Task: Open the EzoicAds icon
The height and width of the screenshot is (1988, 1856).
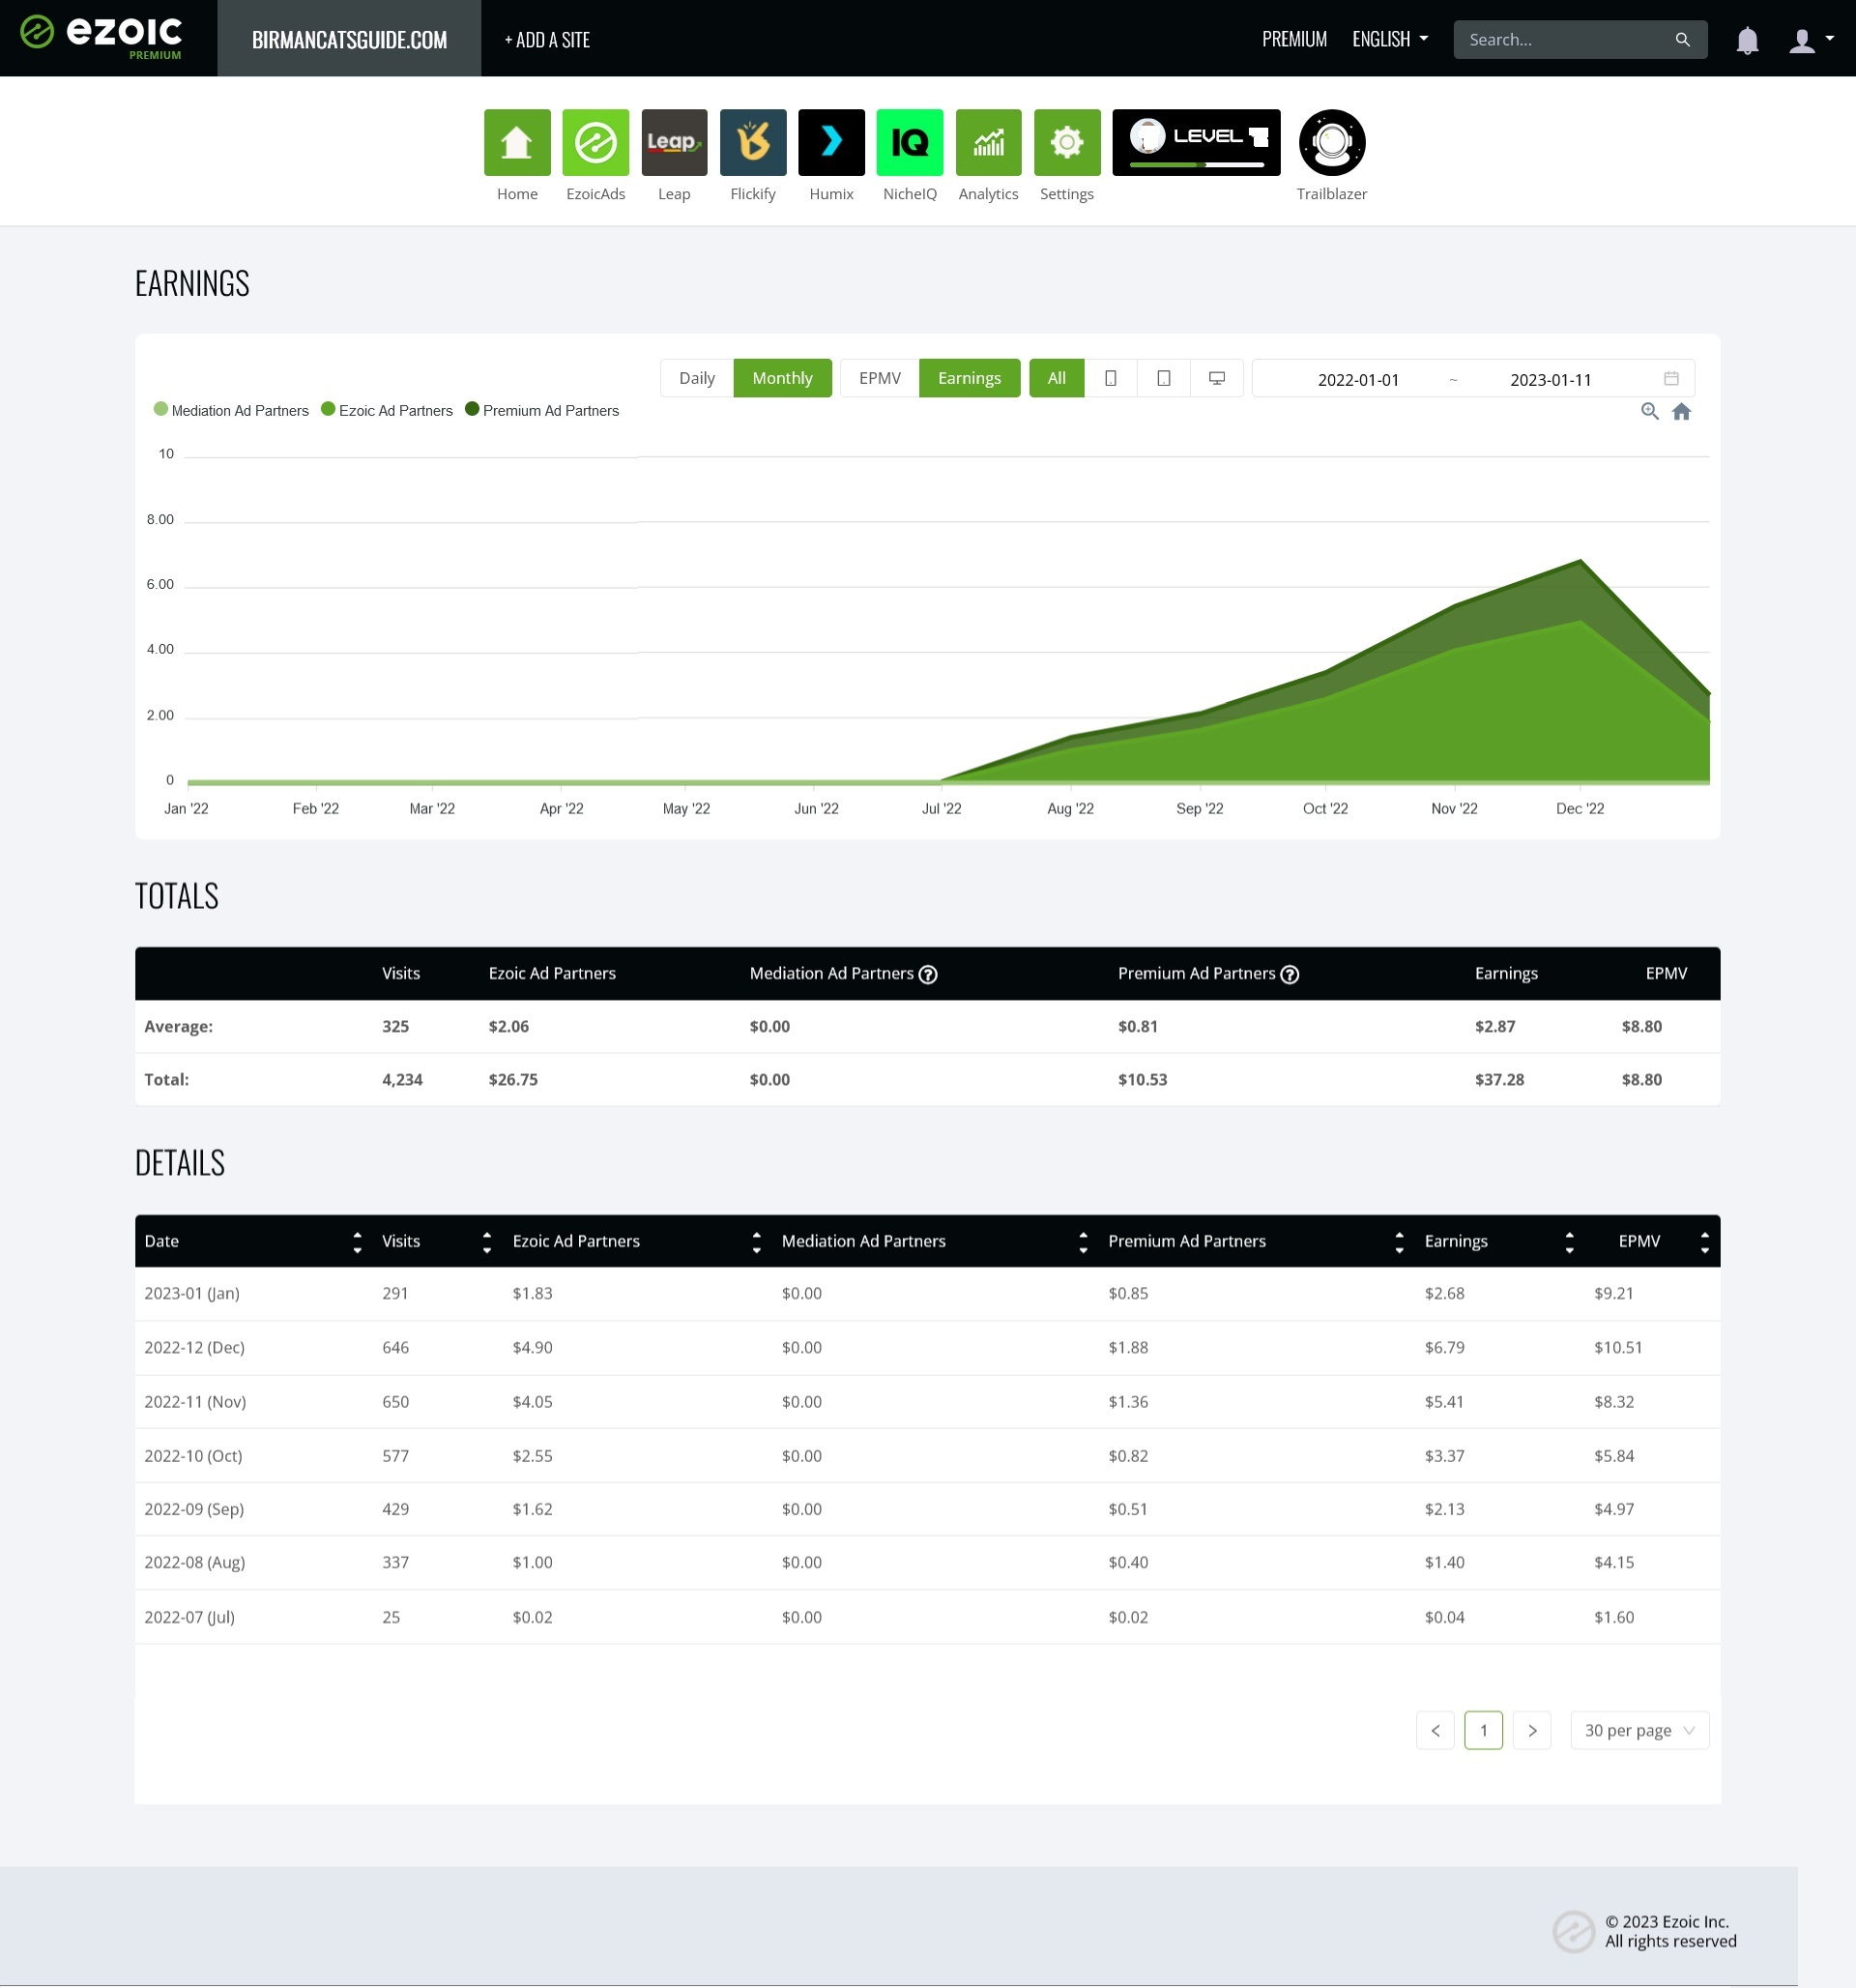Action: (596, 142)
